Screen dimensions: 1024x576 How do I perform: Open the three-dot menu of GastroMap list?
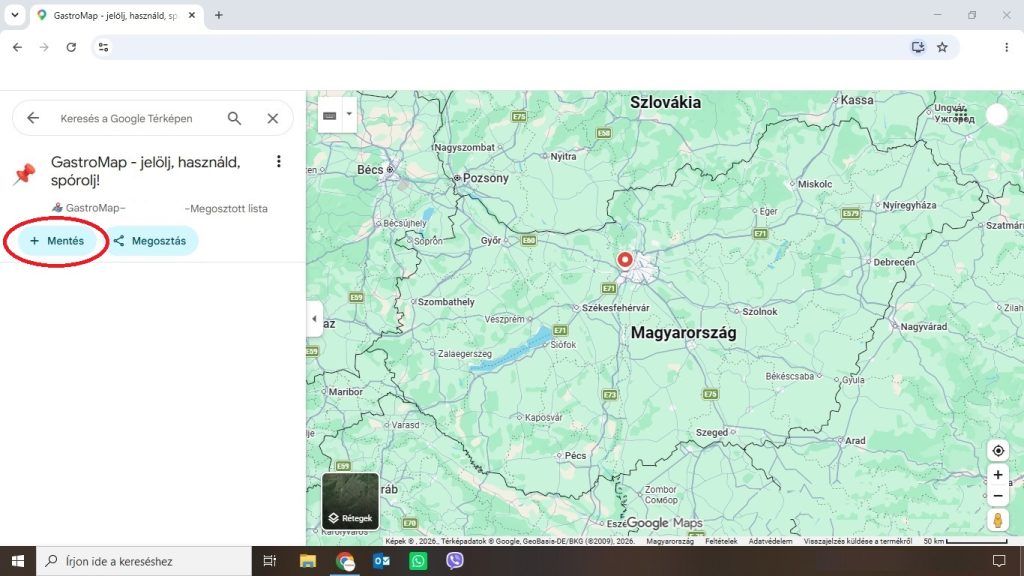coord(279,161)
